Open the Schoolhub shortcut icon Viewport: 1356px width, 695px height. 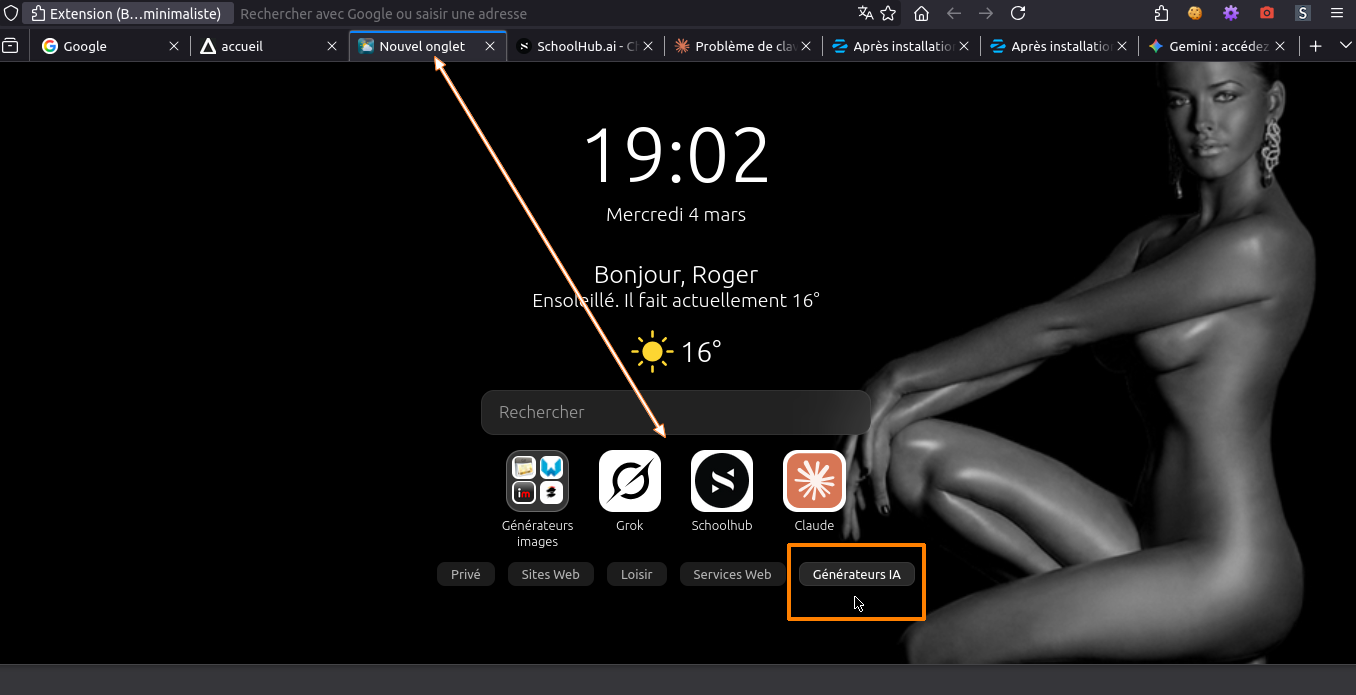click(x=721, y=481)
